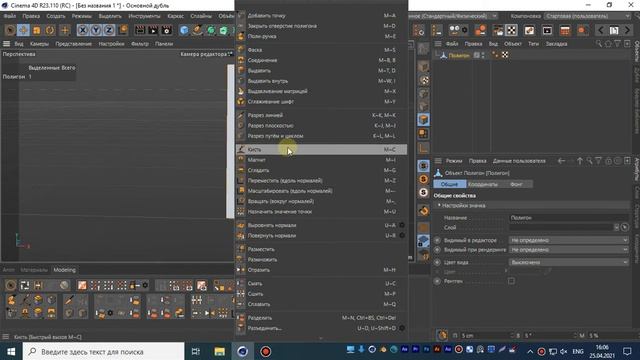Viewport: 640px width, 360px height.
Task: Open Видимый при рендеринге dropdown
Action: pos(569,249)
